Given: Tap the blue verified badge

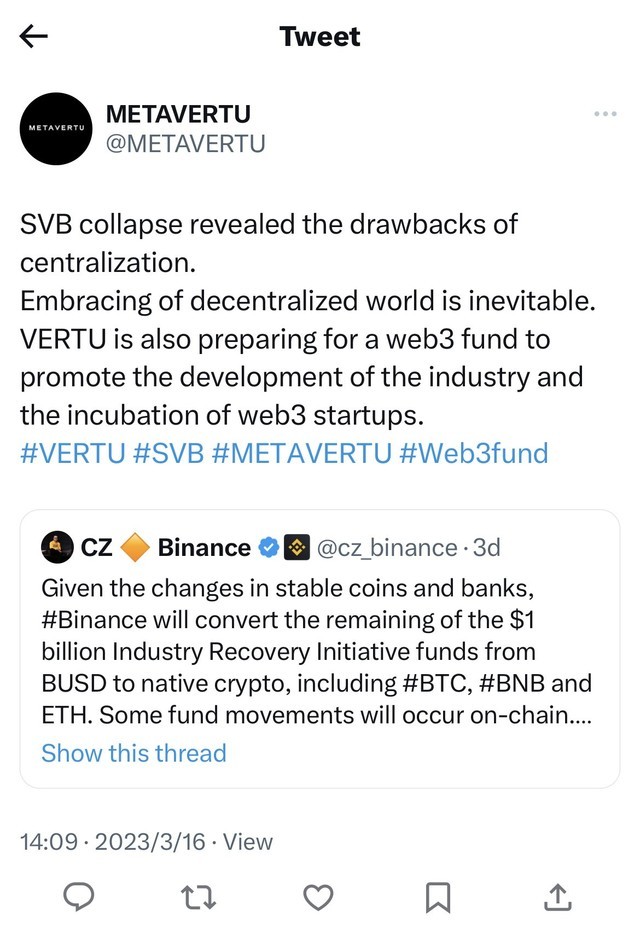Looking at the screenshot, I should [269, 547].
